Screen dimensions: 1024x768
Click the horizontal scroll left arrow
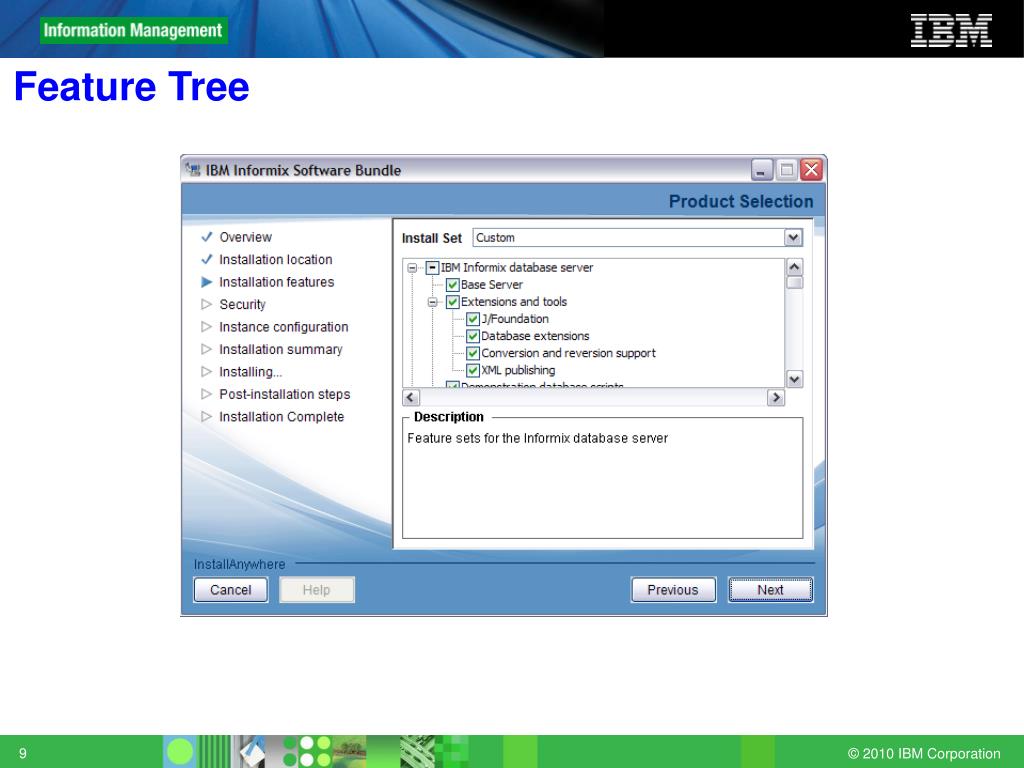(411, 397)
